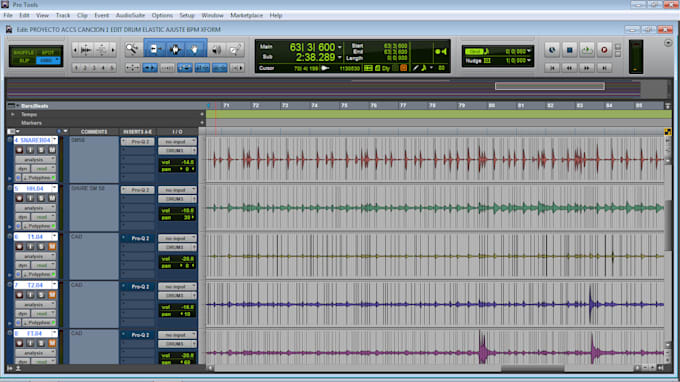
Task: Select the Zoomer tool
Action: pyautogui.click(x=132, y=49)
